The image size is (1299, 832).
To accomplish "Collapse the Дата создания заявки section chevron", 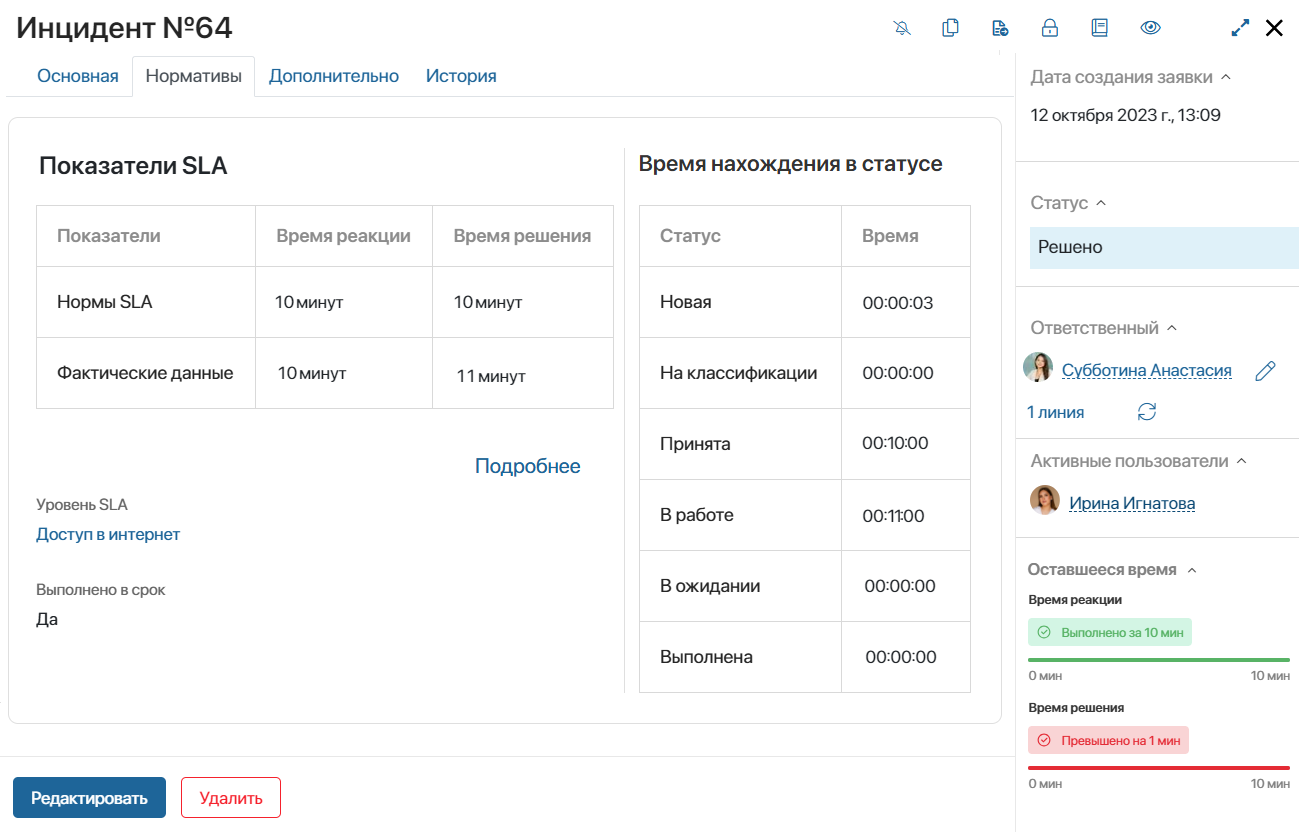I will click(1226, 77).
